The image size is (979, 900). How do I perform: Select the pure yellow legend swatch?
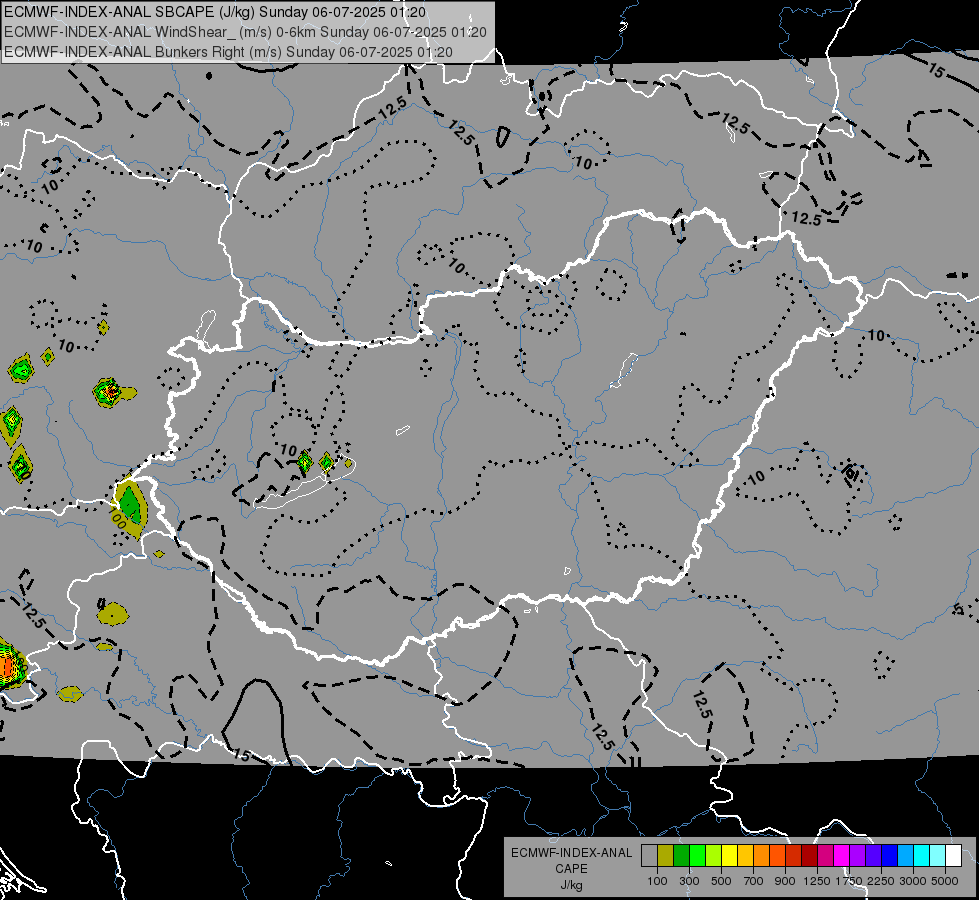[729, 855]
